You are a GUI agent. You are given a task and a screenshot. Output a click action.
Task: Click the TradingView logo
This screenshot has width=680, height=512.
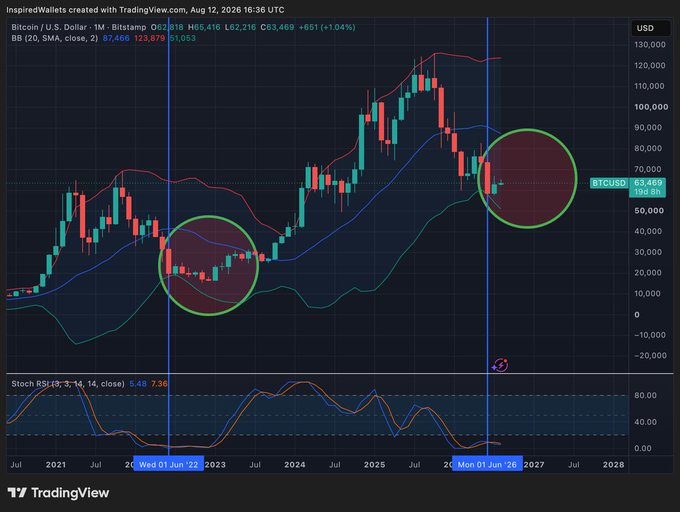(x=58, y=492)
